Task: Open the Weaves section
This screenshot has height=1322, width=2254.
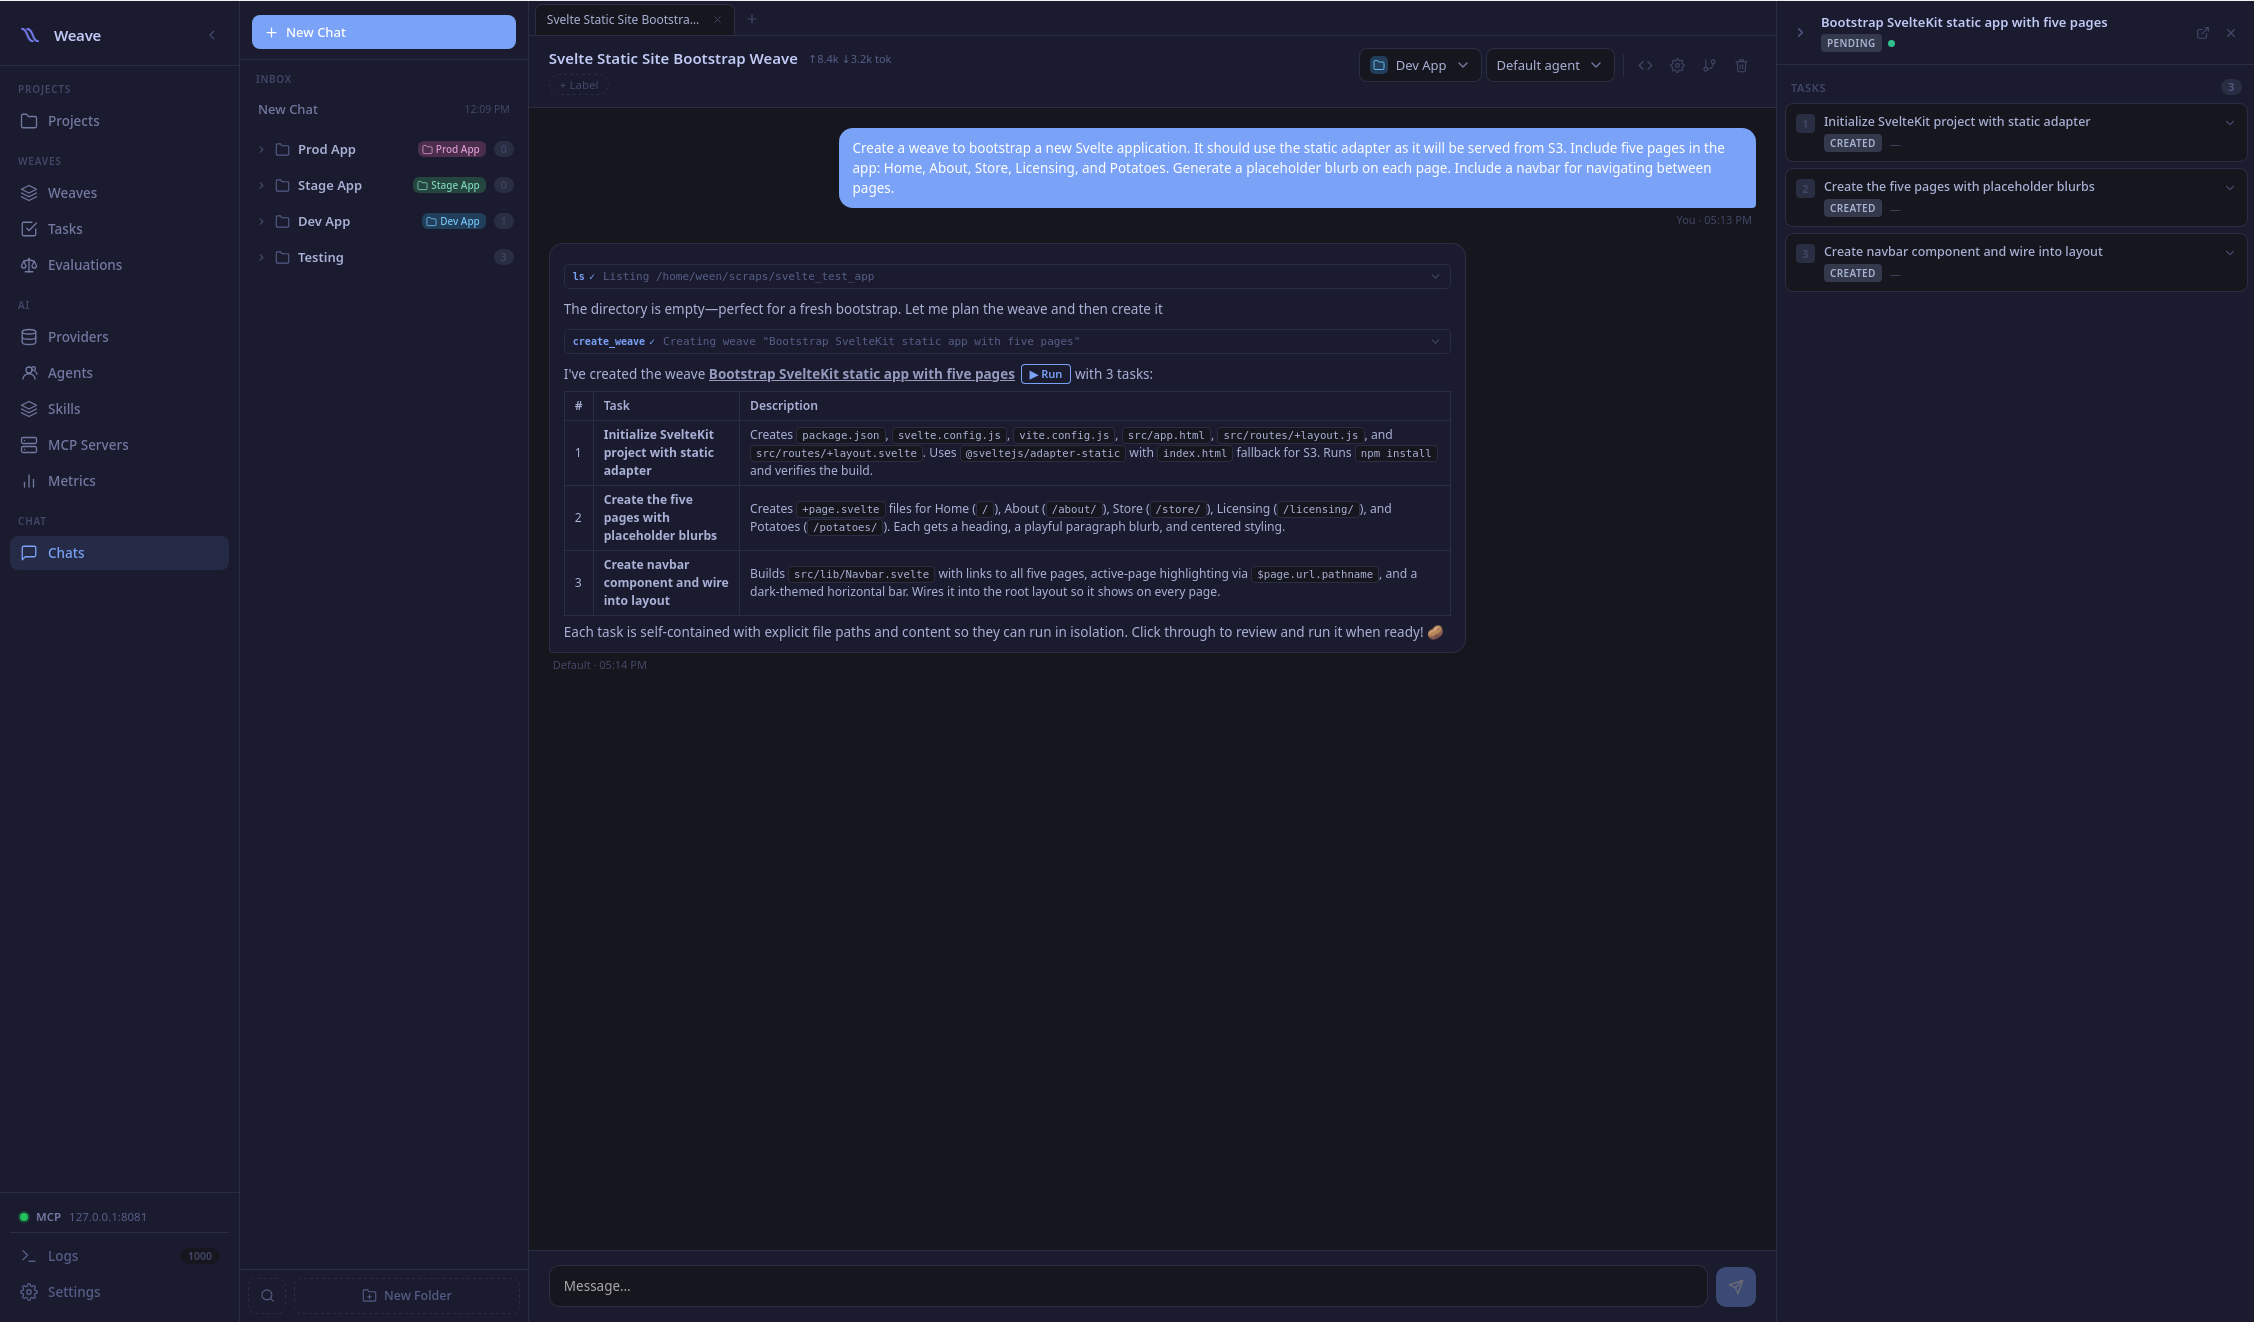Action: [x=119, y=193]
